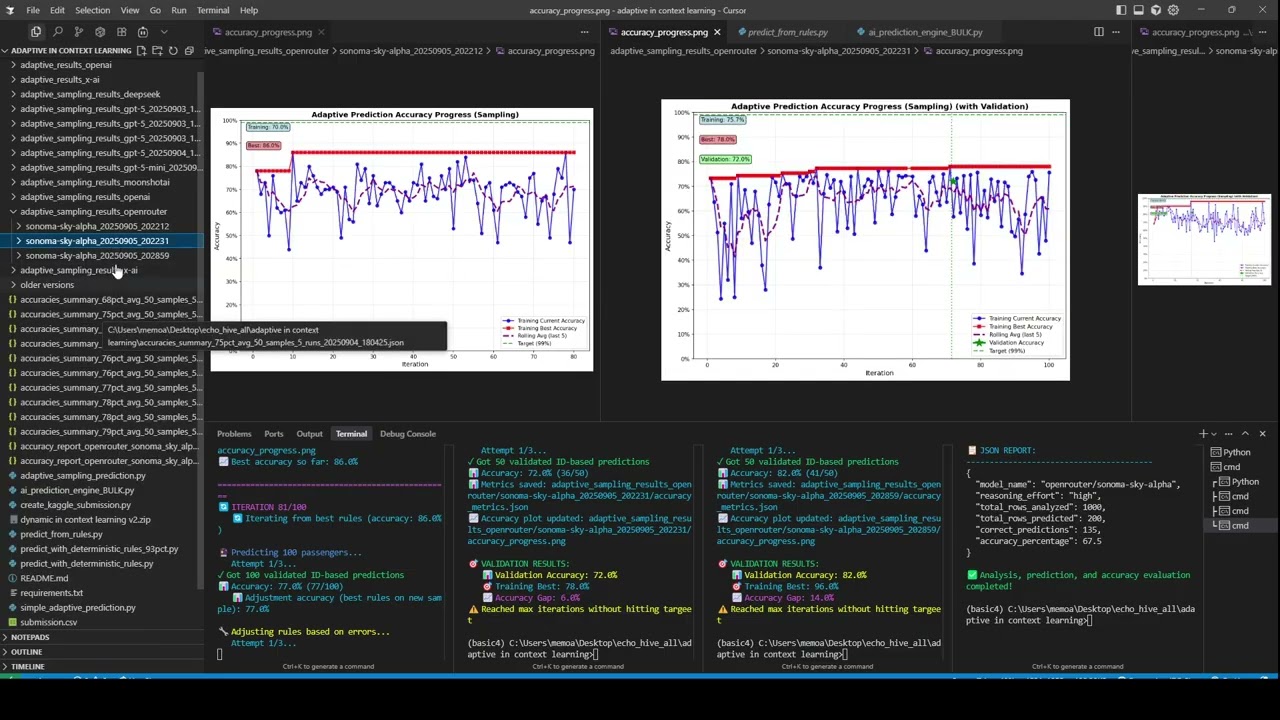Viewport: 1280px width, 720px height.
Task: Open the terminal panel more actions menu
Action: click(1230, 434)
